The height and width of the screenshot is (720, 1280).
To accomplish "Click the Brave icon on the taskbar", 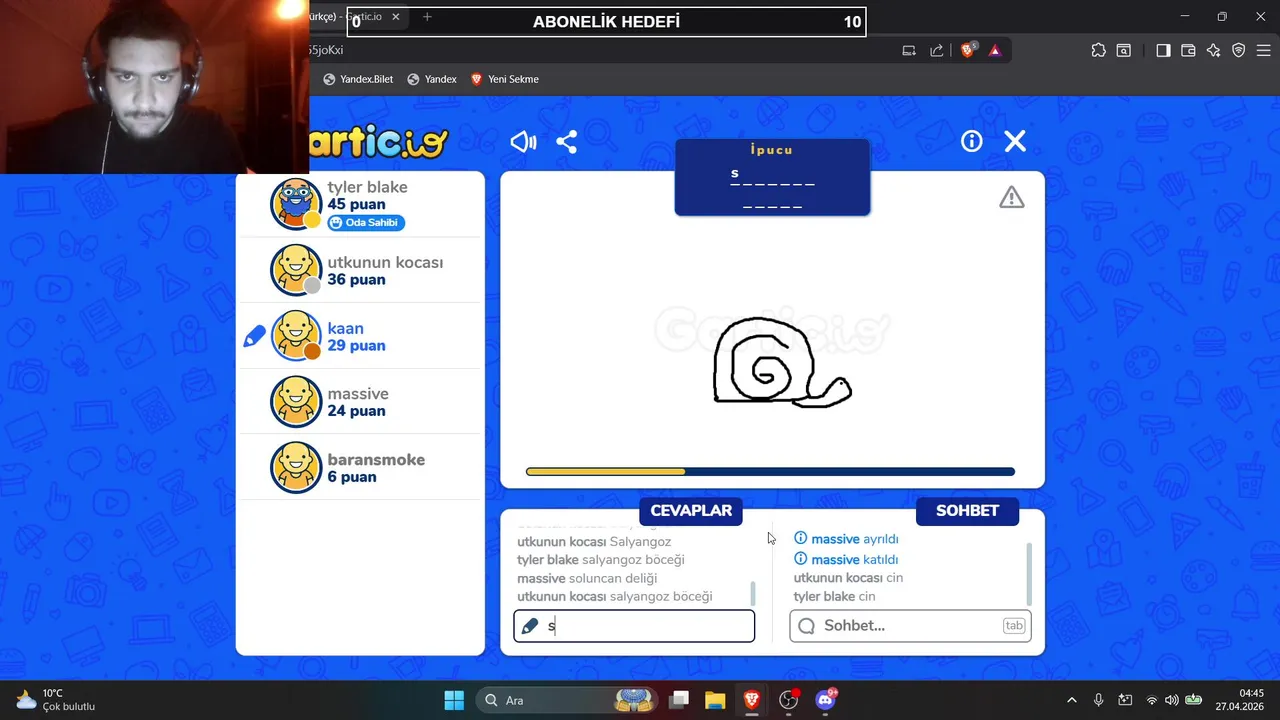I will (x=751, y=700).
